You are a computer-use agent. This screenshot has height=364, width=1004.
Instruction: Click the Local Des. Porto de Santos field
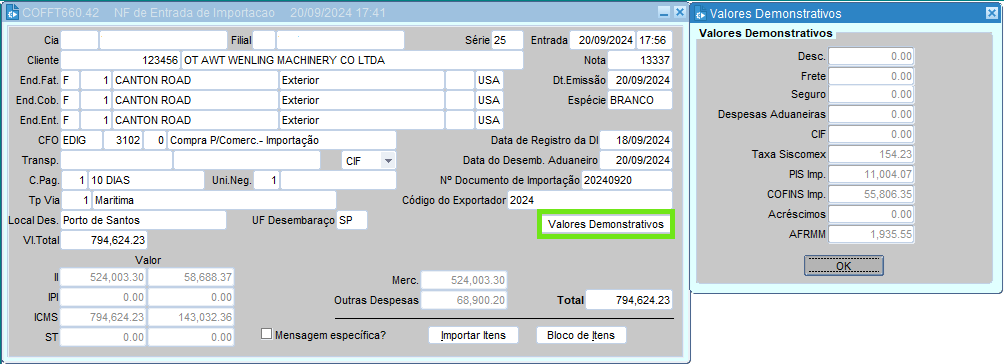tap(143, 220)
